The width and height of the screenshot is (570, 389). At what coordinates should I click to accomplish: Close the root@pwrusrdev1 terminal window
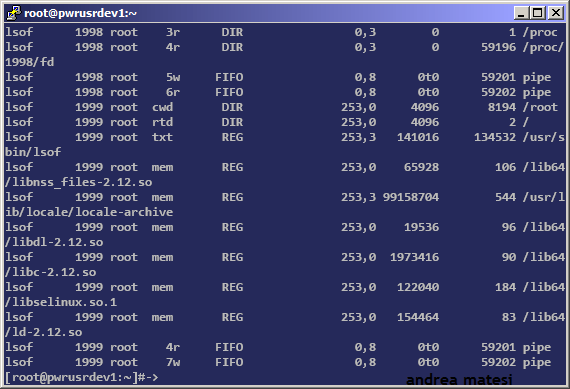click(x=556, y=13)
